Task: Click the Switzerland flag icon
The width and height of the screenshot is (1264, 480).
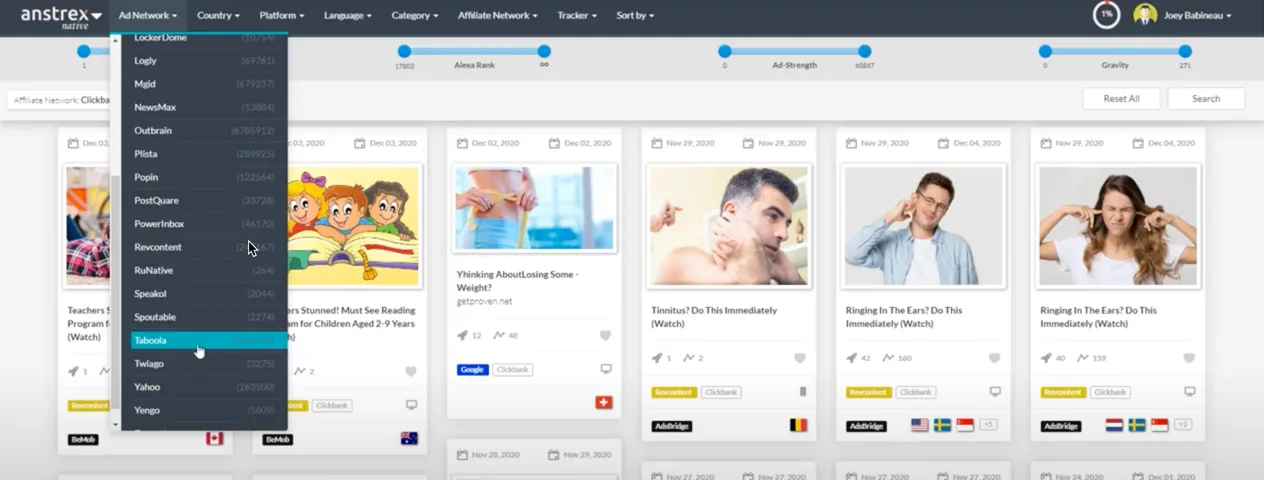Action: [x=603, y=402]
